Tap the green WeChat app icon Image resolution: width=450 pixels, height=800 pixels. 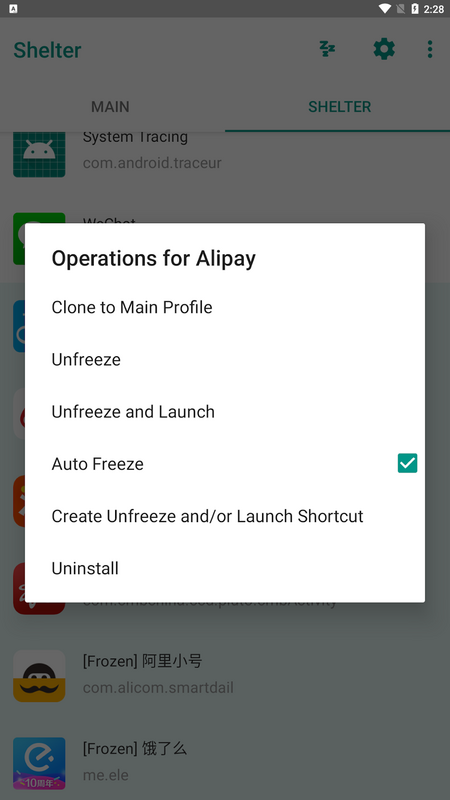click(39, 218)
